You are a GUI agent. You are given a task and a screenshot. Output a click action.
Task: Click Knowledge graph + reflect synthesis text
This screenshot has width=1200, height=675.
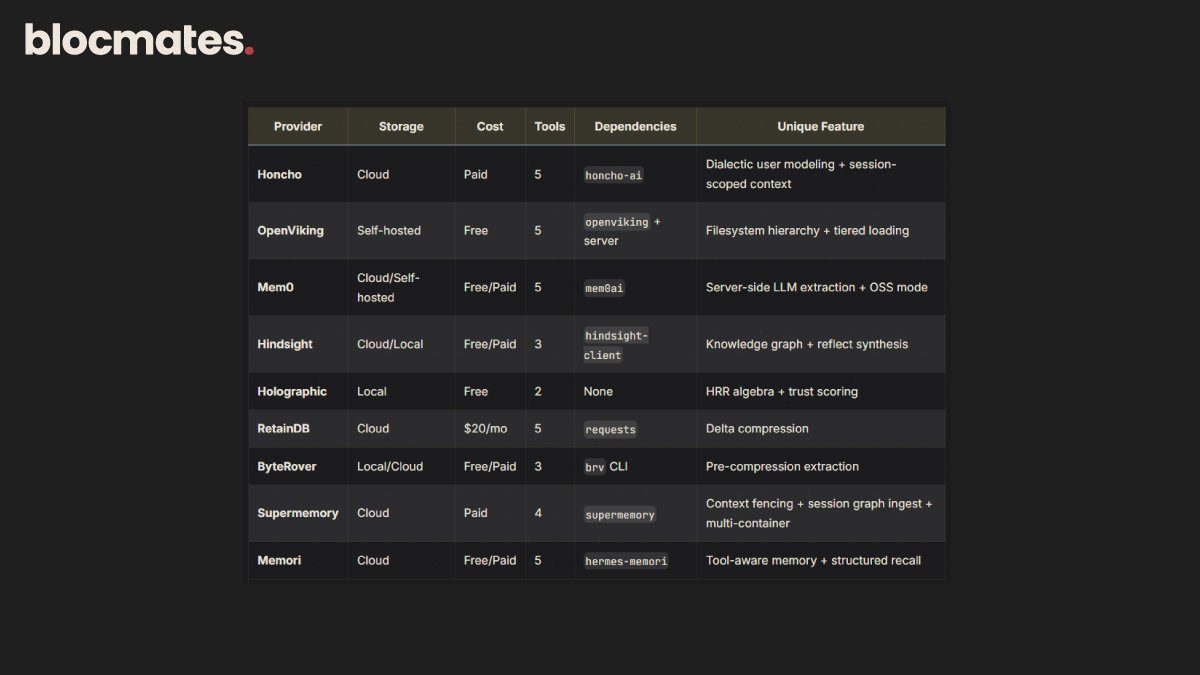[x=807, y=344]
